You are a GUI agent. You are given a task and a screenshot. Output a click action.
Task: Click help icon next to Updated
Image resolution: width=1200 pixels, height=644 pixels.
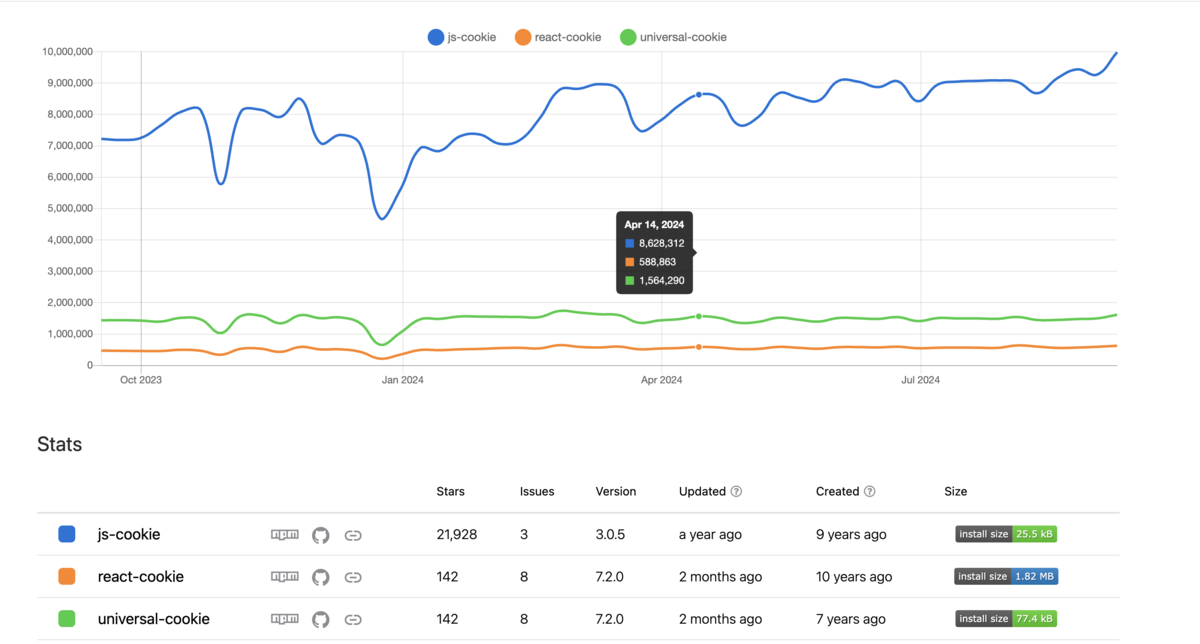(737, 492)
